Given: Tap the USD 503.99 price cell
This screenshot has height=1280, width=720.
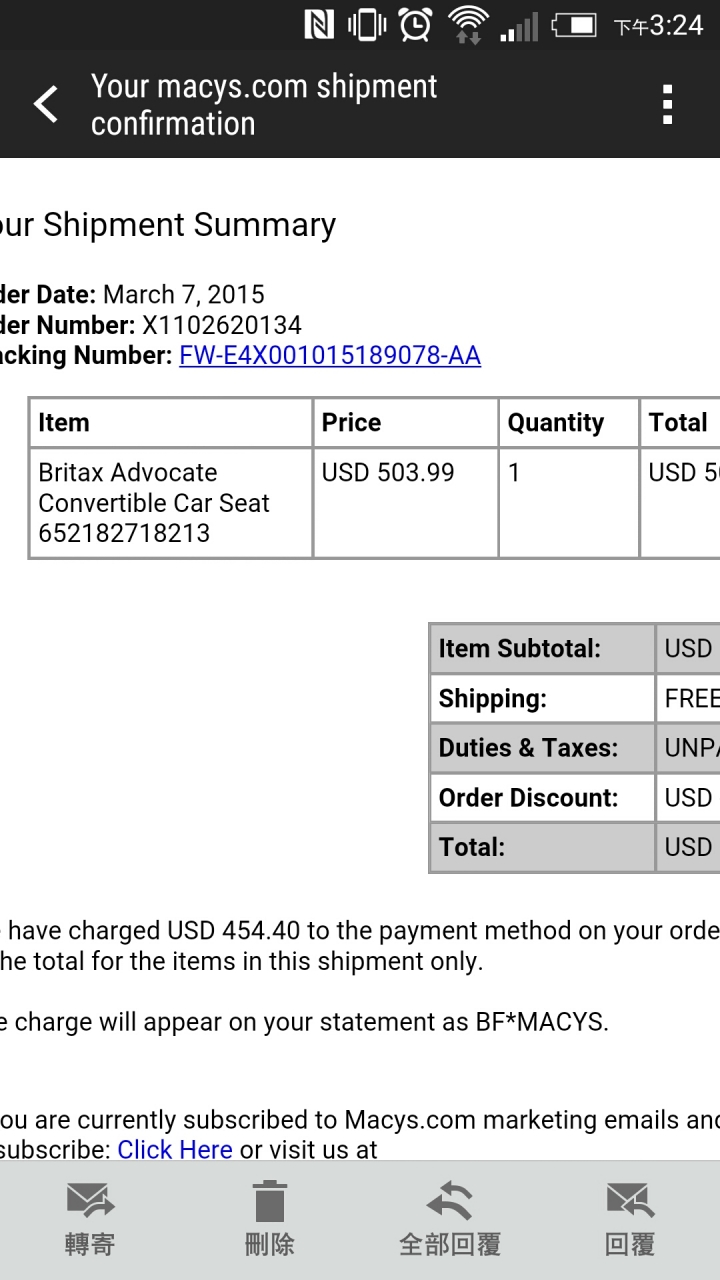Looking at the screenshot, I should coord(406,502).
